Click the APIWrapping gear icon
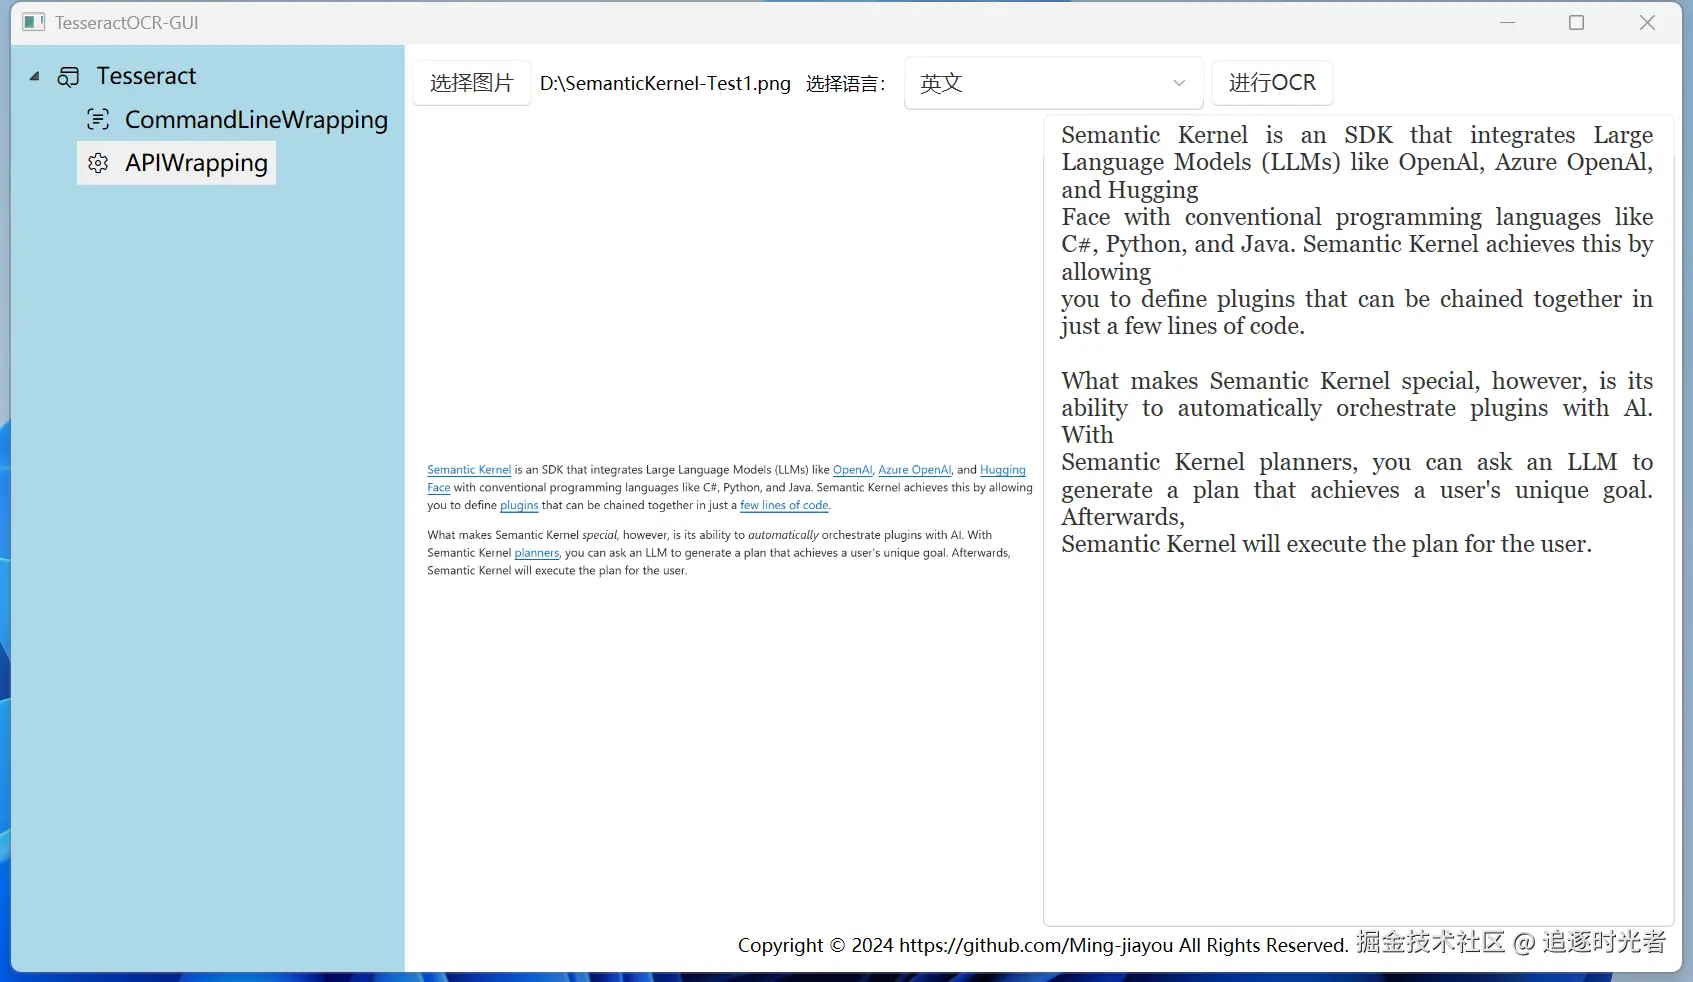 coord(98,163)
